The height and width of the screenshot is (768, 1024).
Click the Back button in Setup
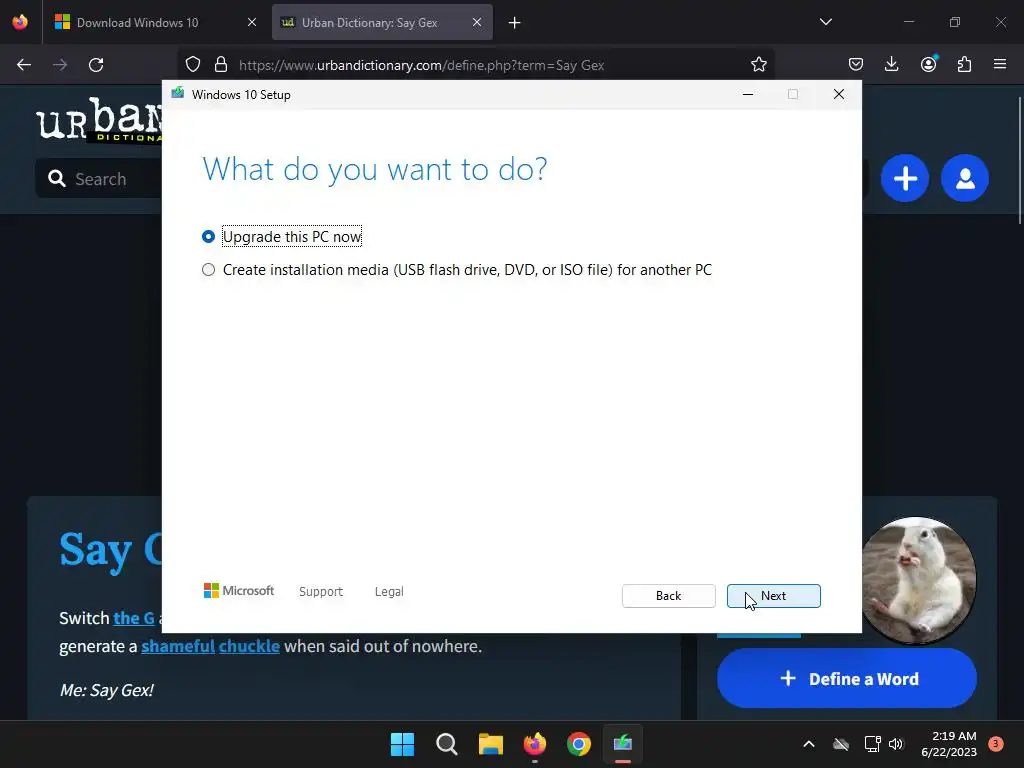tap(668, 596)
